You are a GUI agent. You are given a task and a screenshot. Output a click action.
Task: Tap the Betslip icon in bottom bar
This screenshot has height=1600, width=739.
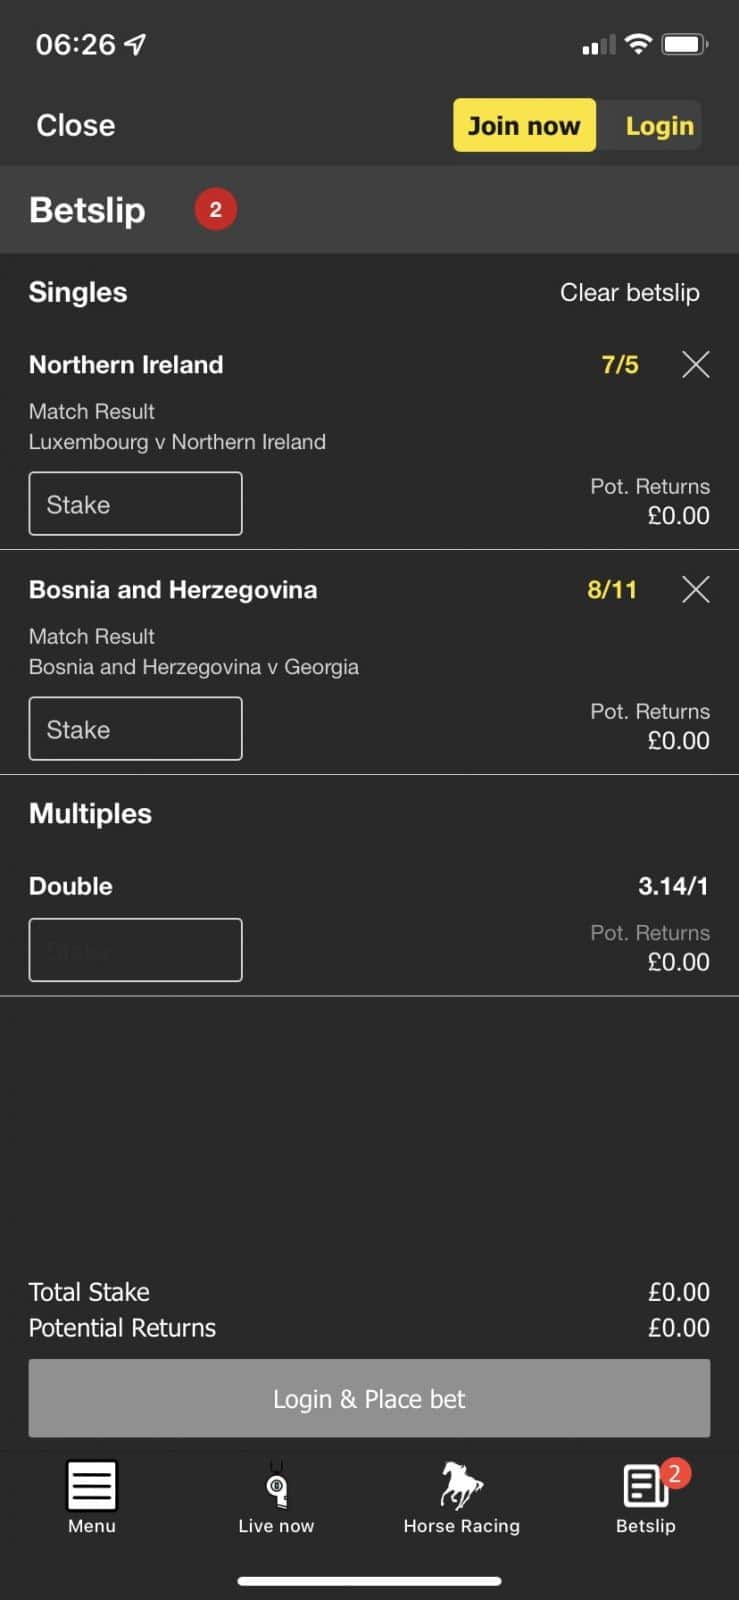coord(647,1487)
